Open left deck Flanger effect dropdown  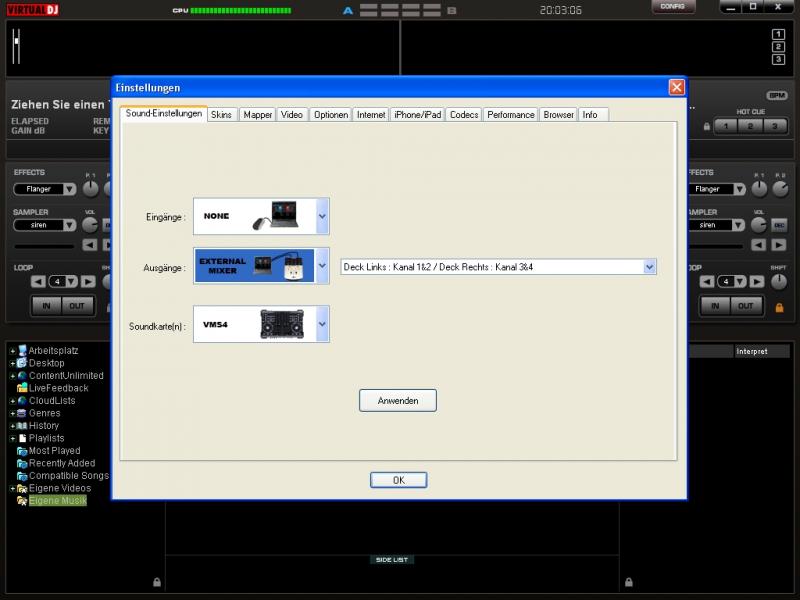pos(70,189)
